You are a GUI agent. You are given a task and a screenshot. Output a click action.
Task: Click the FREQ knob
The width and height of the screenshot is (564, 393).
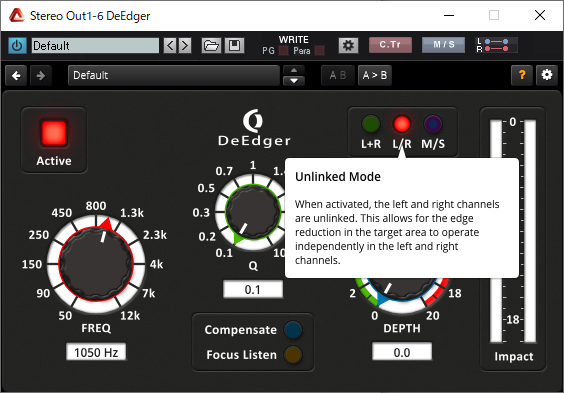(96, 264)
